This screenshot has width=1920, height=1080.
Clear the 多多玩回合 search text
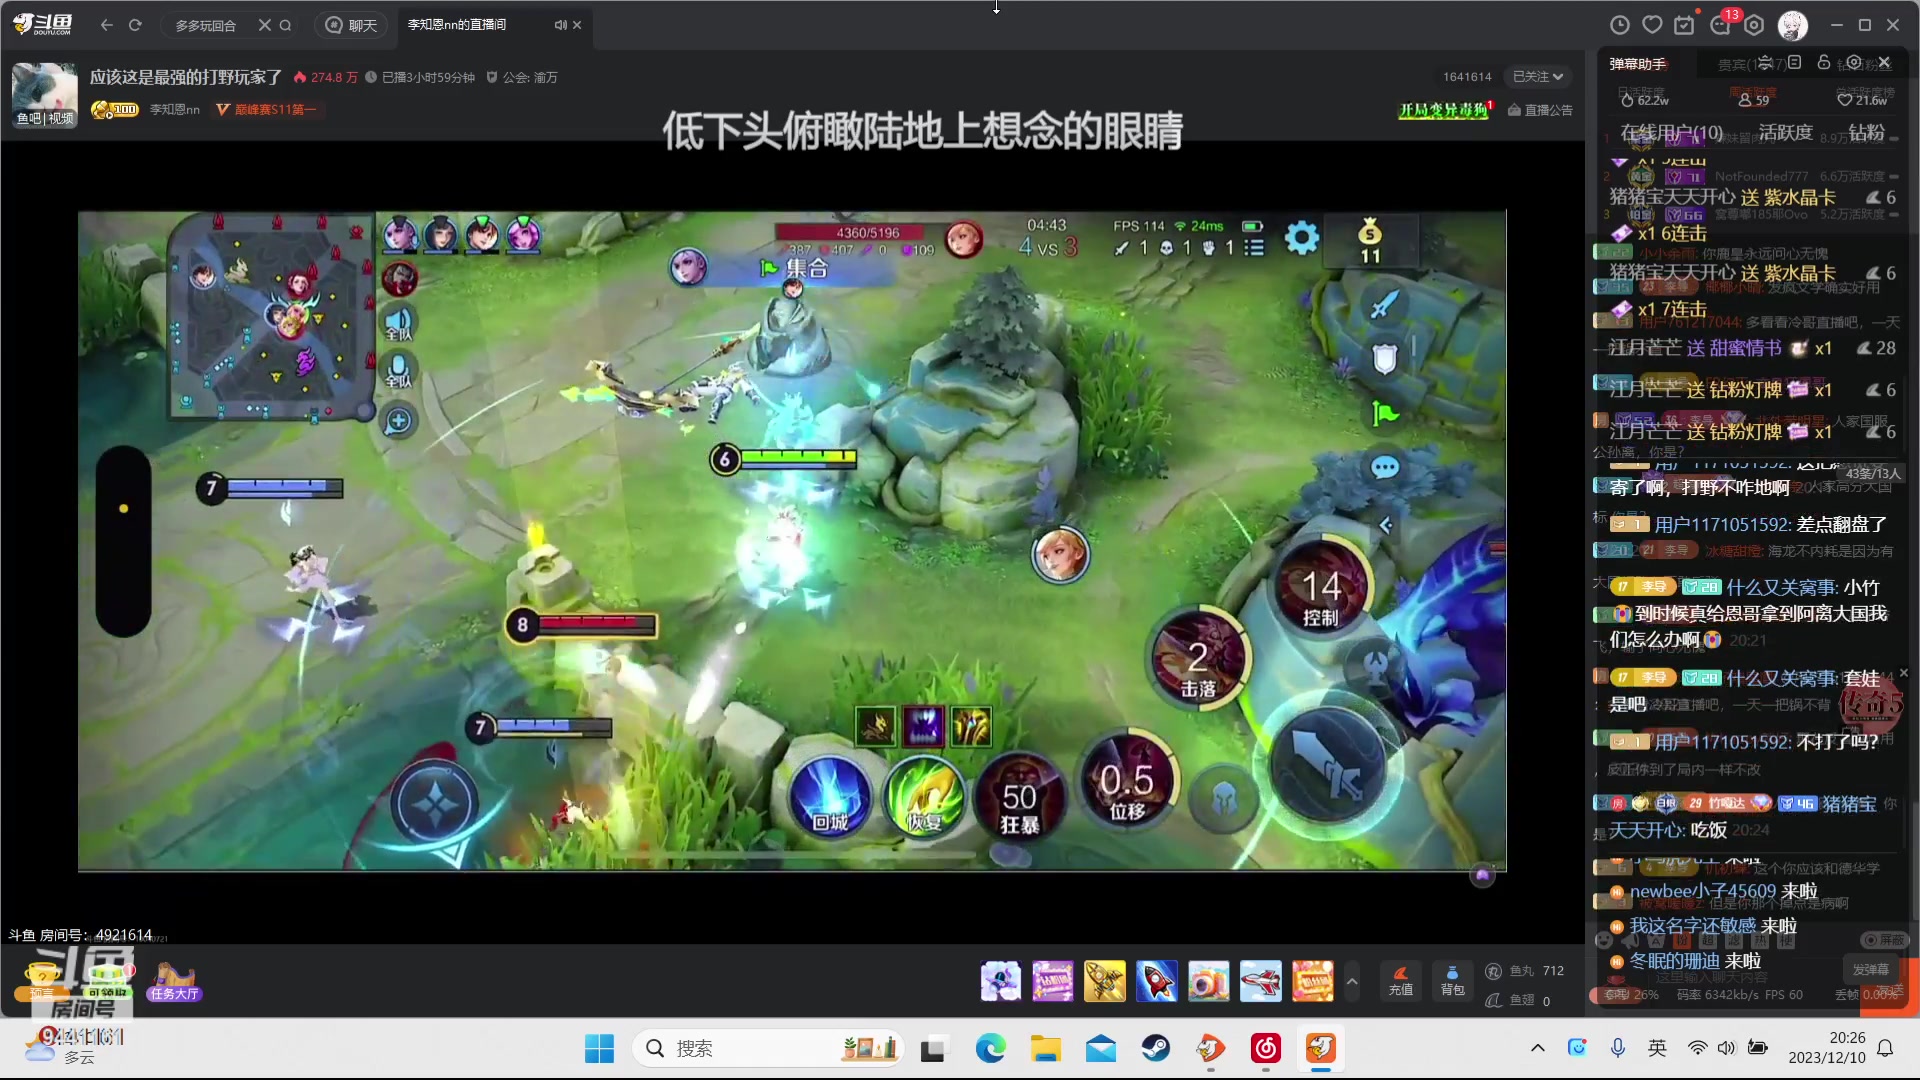tap(264, 25)
